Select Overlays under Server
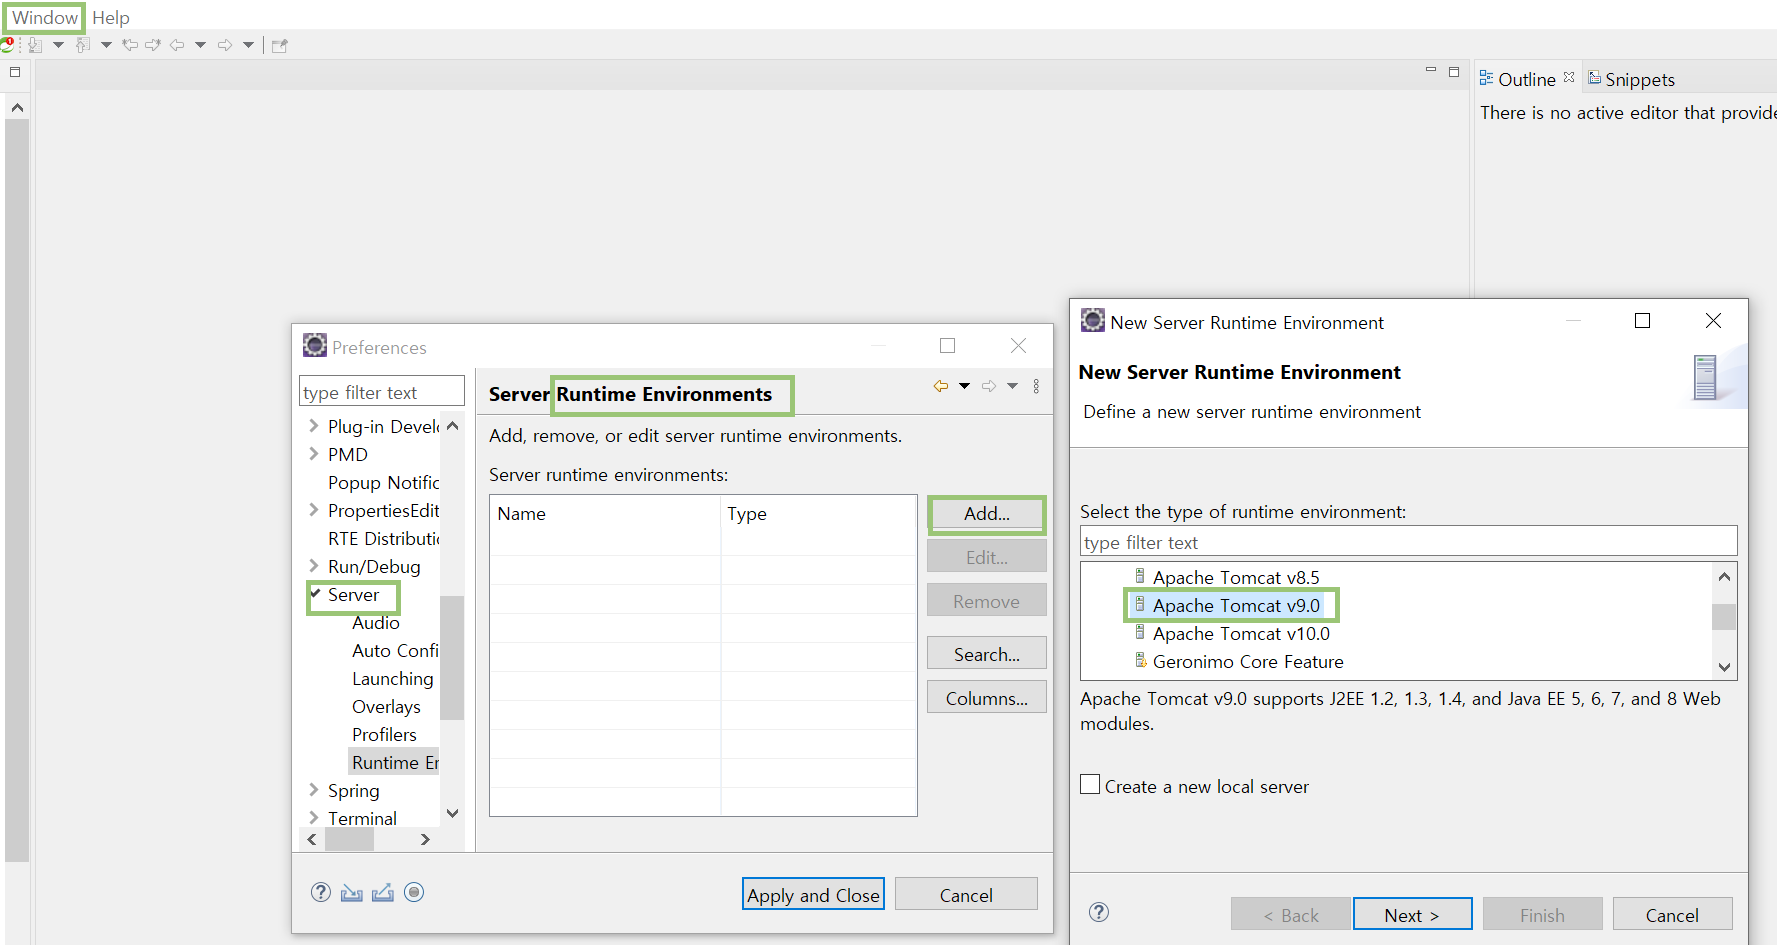The width and height of the screenshot is (1777, 945). tap(386, 706)
